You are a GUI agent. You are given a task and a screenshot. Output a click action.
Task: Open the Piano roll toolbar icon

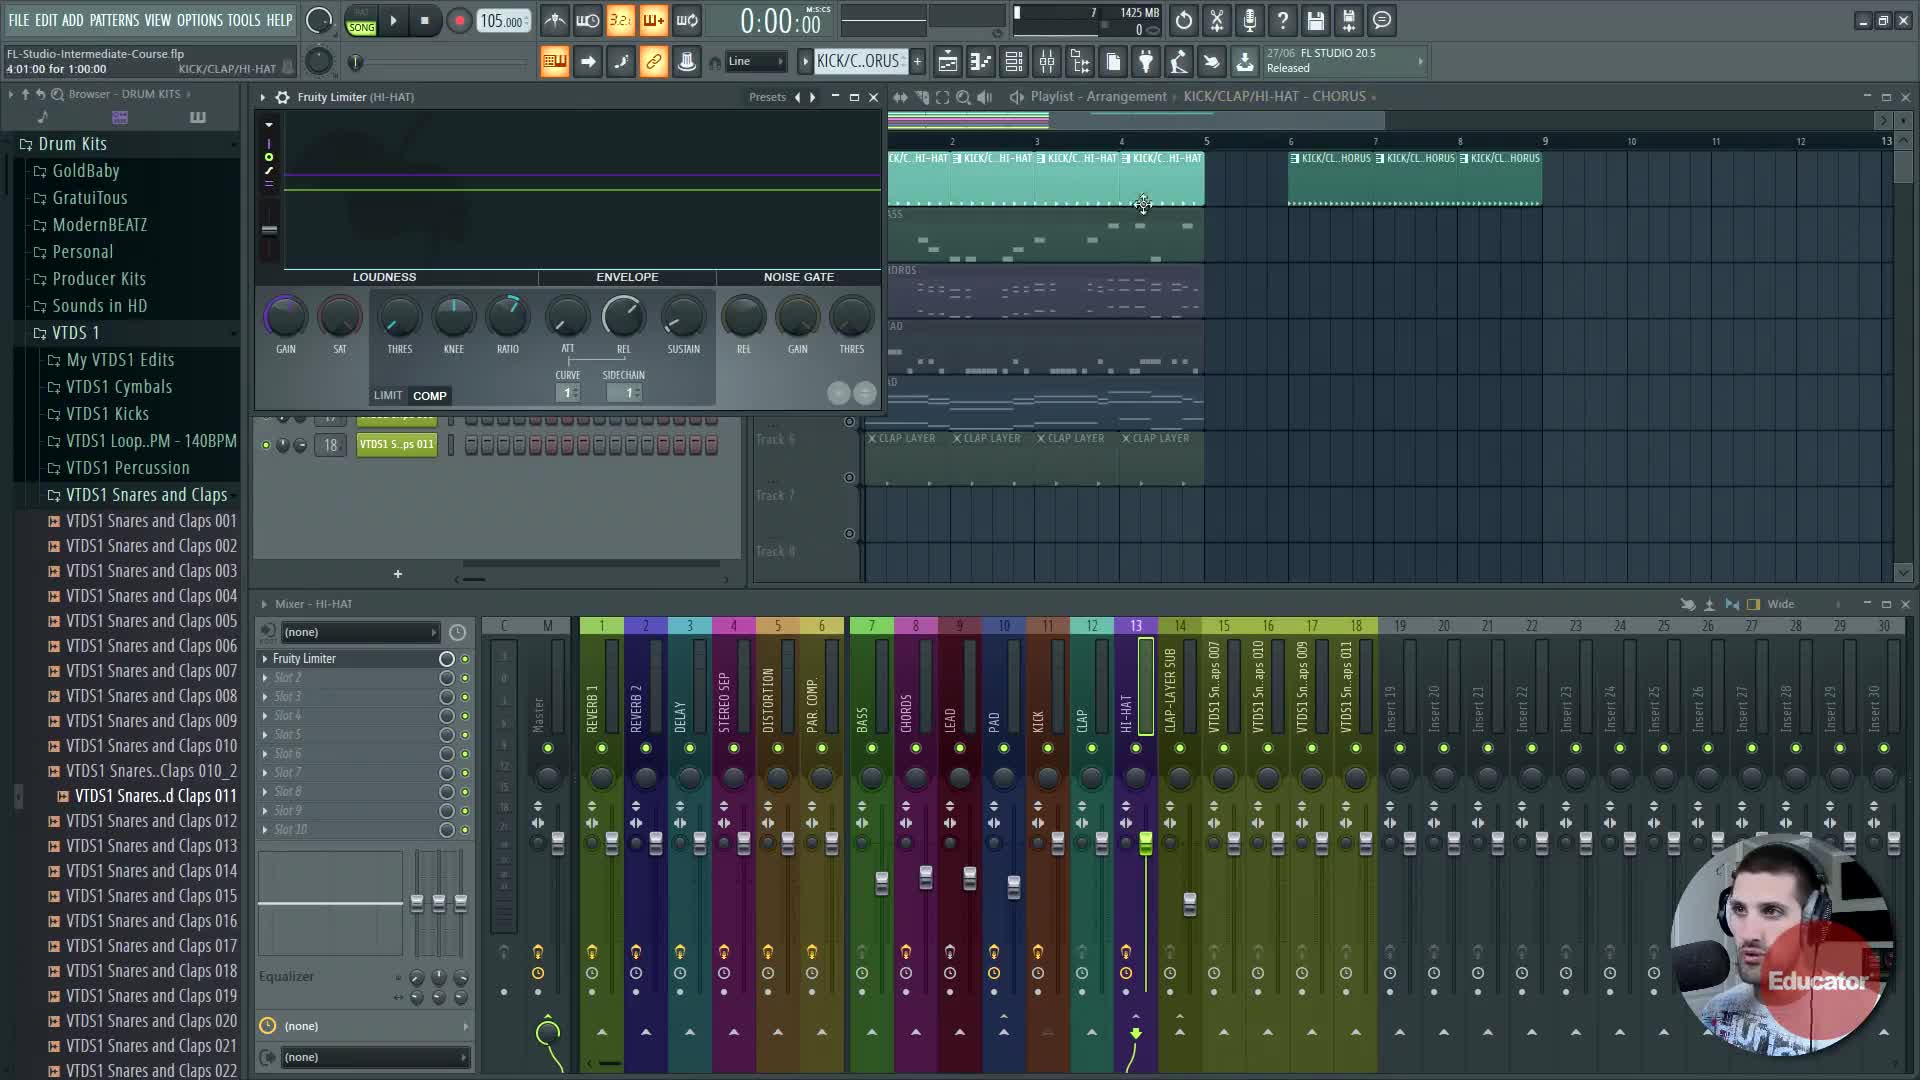[x=981, y=62]
